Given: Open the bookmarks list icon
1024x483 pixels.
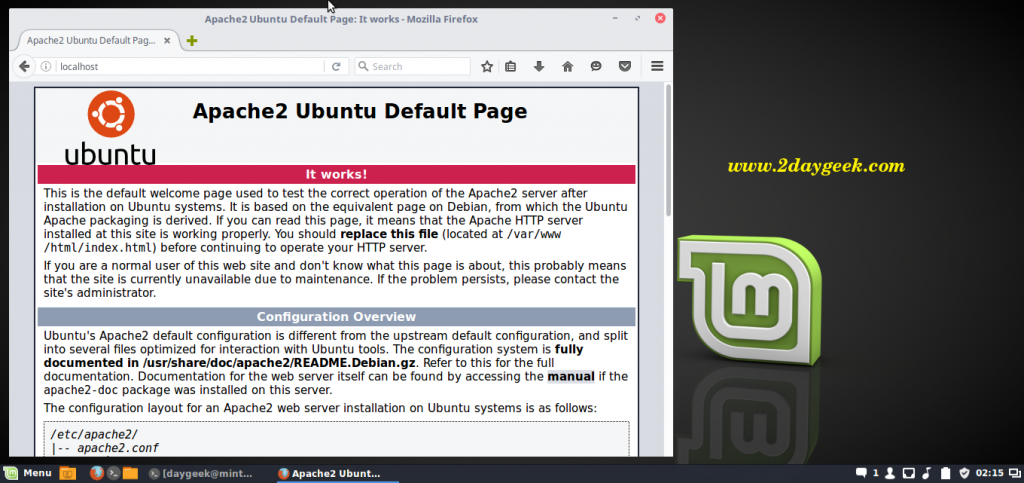Looking at the screenshot, I should tap(511, 66).
